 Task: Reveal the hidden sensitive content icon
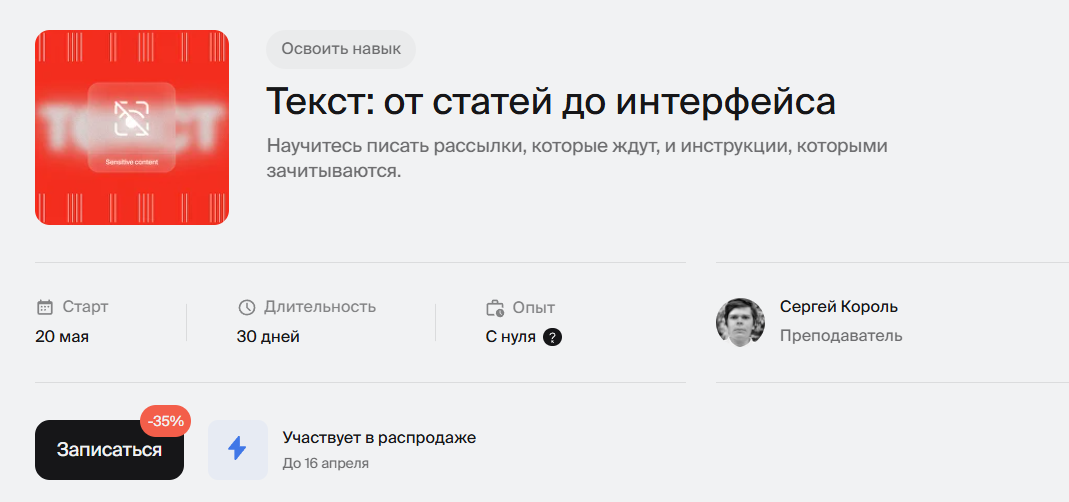click(132, 118)
